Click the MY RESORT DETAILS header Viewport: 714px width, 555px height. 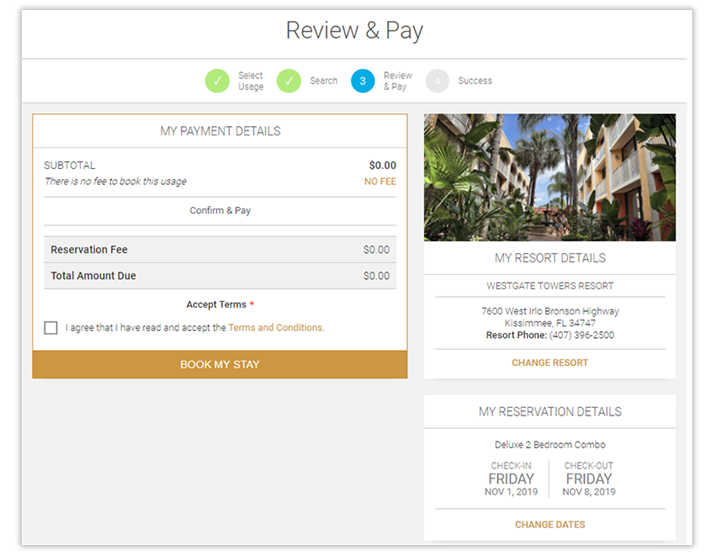(550, 258)
